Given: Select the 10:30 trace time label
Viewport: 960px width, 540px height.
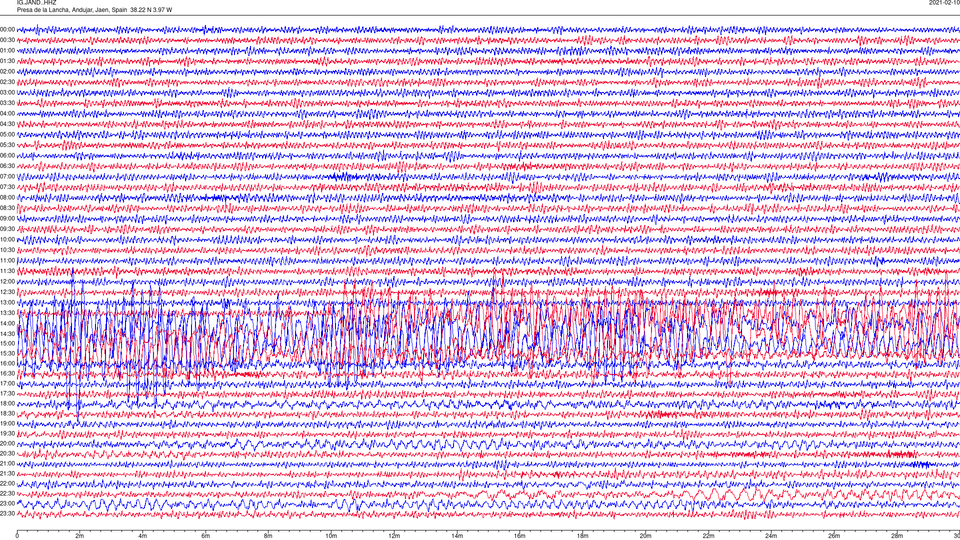Looking at the screenshot, I should pyautogui.click(x=7, y=250).
